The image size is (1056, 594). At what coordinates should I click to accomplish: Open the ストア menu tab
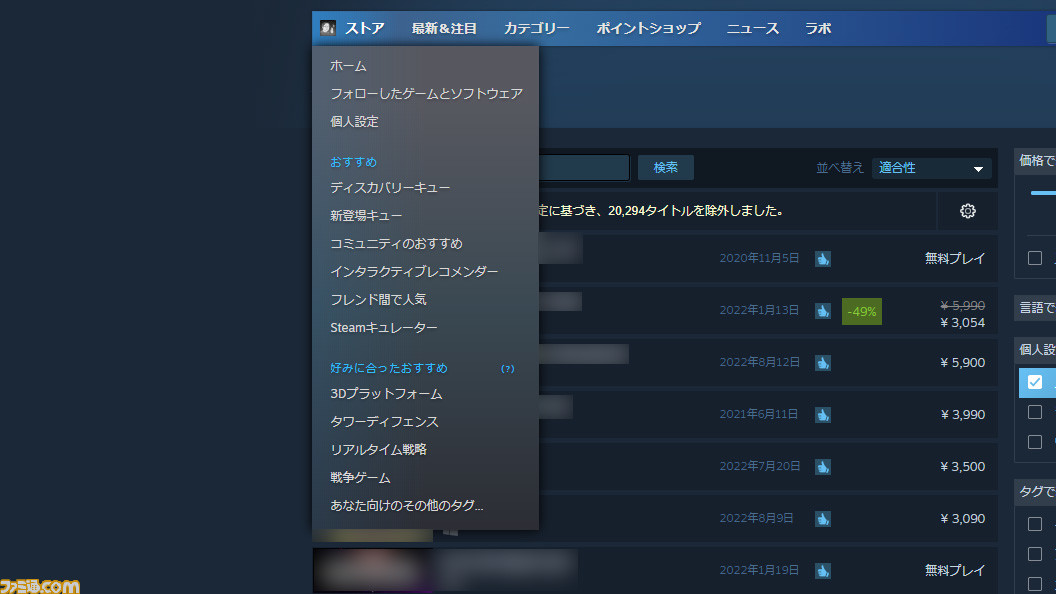(x=364, y=28)
